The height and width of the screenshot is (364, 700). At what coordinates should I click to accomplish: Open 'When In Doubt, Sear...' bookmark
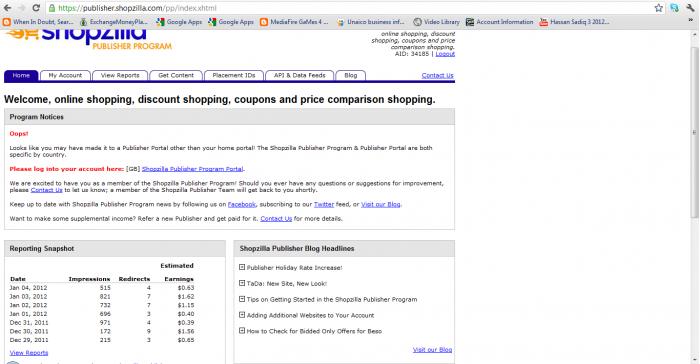pyautogui.click(x=39, y=21)
